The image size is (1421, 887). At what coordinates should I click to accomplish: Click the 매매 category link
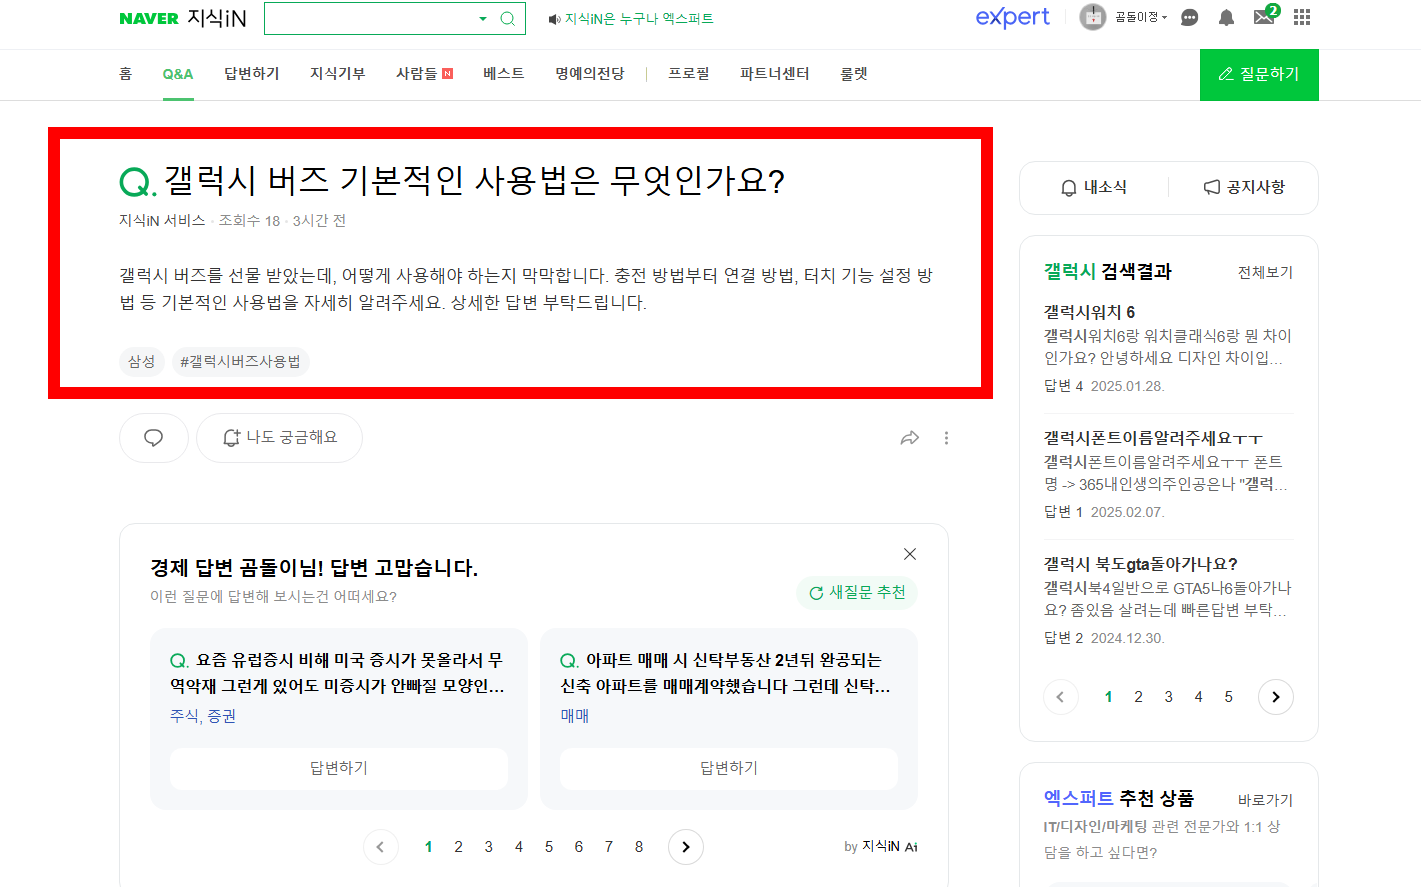pos(575,716)
